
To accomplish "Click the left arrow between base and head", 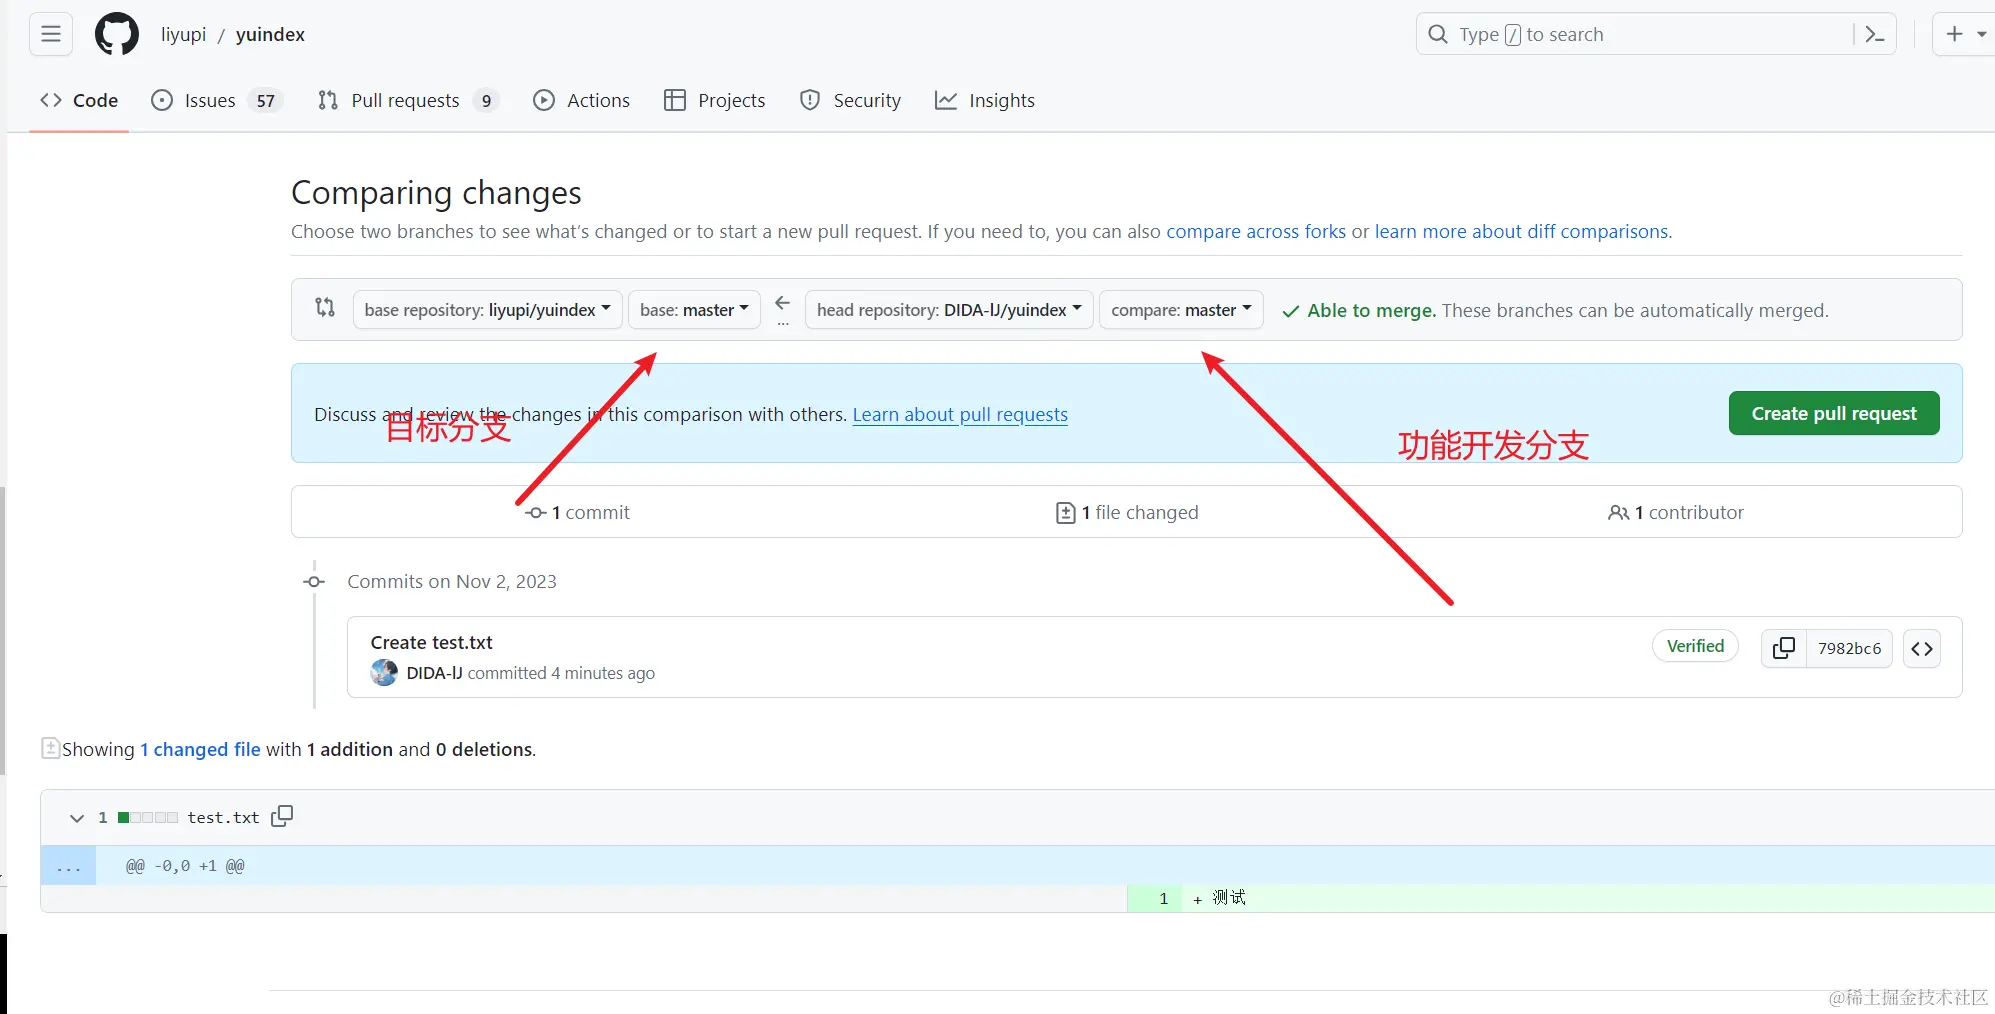I will [x=783, y=303].
